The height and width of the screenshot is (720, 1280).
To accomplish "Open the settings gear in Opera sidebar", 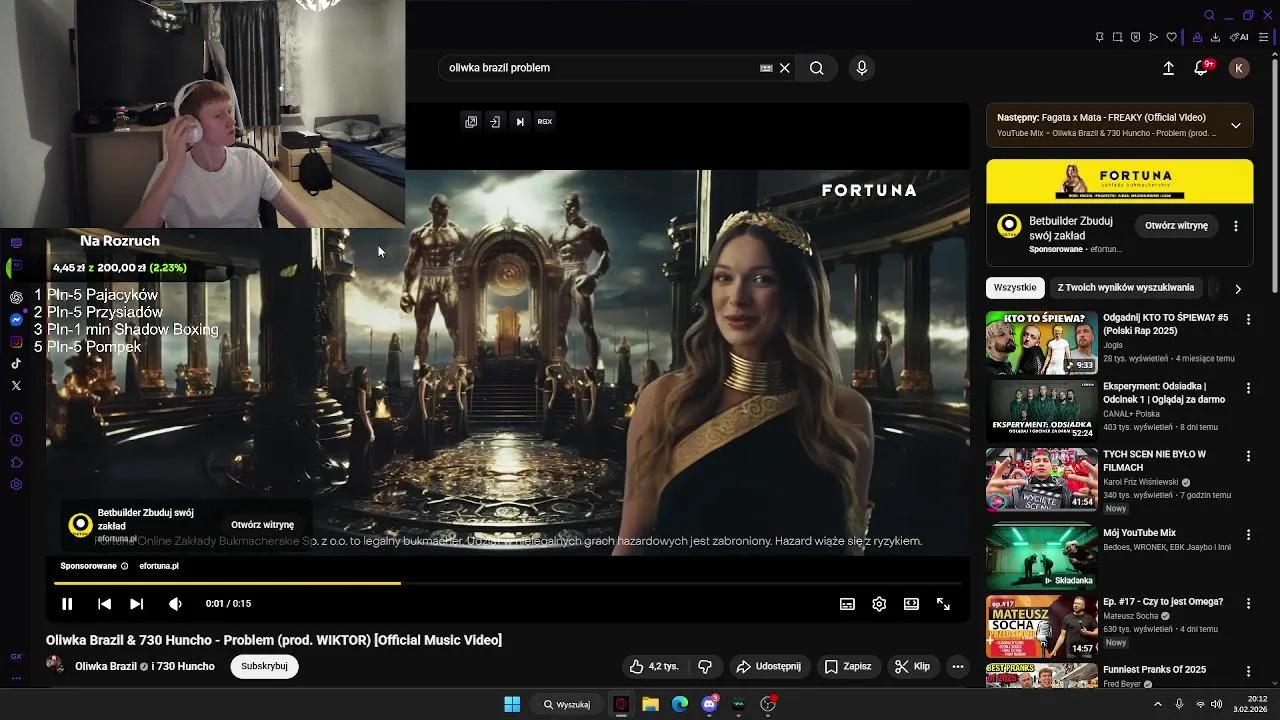I will 16,485.
